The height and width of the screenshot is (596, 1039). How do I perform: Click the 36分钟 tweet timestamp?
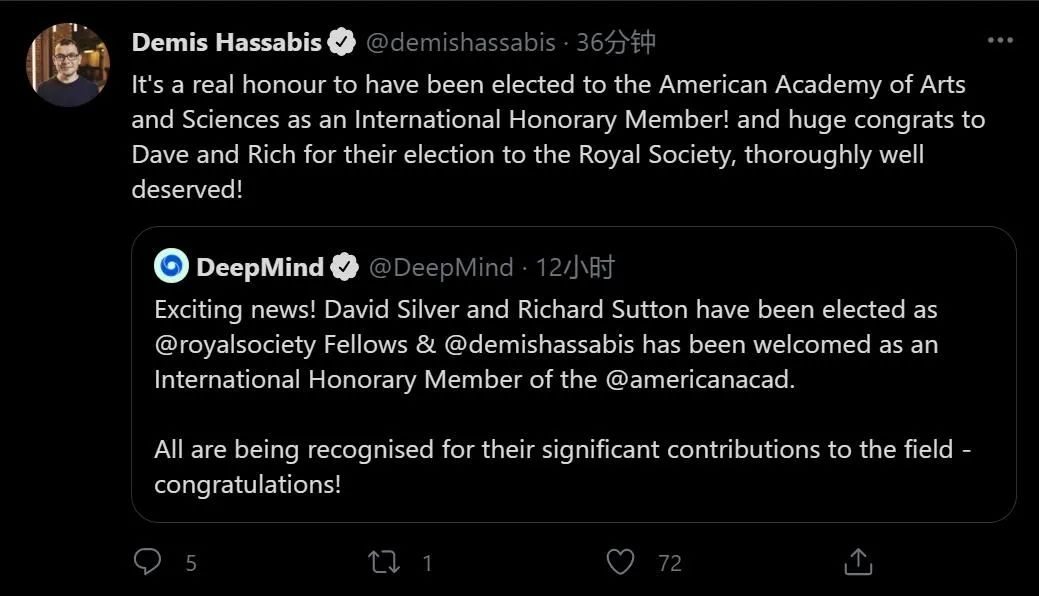tap(616, 43)
